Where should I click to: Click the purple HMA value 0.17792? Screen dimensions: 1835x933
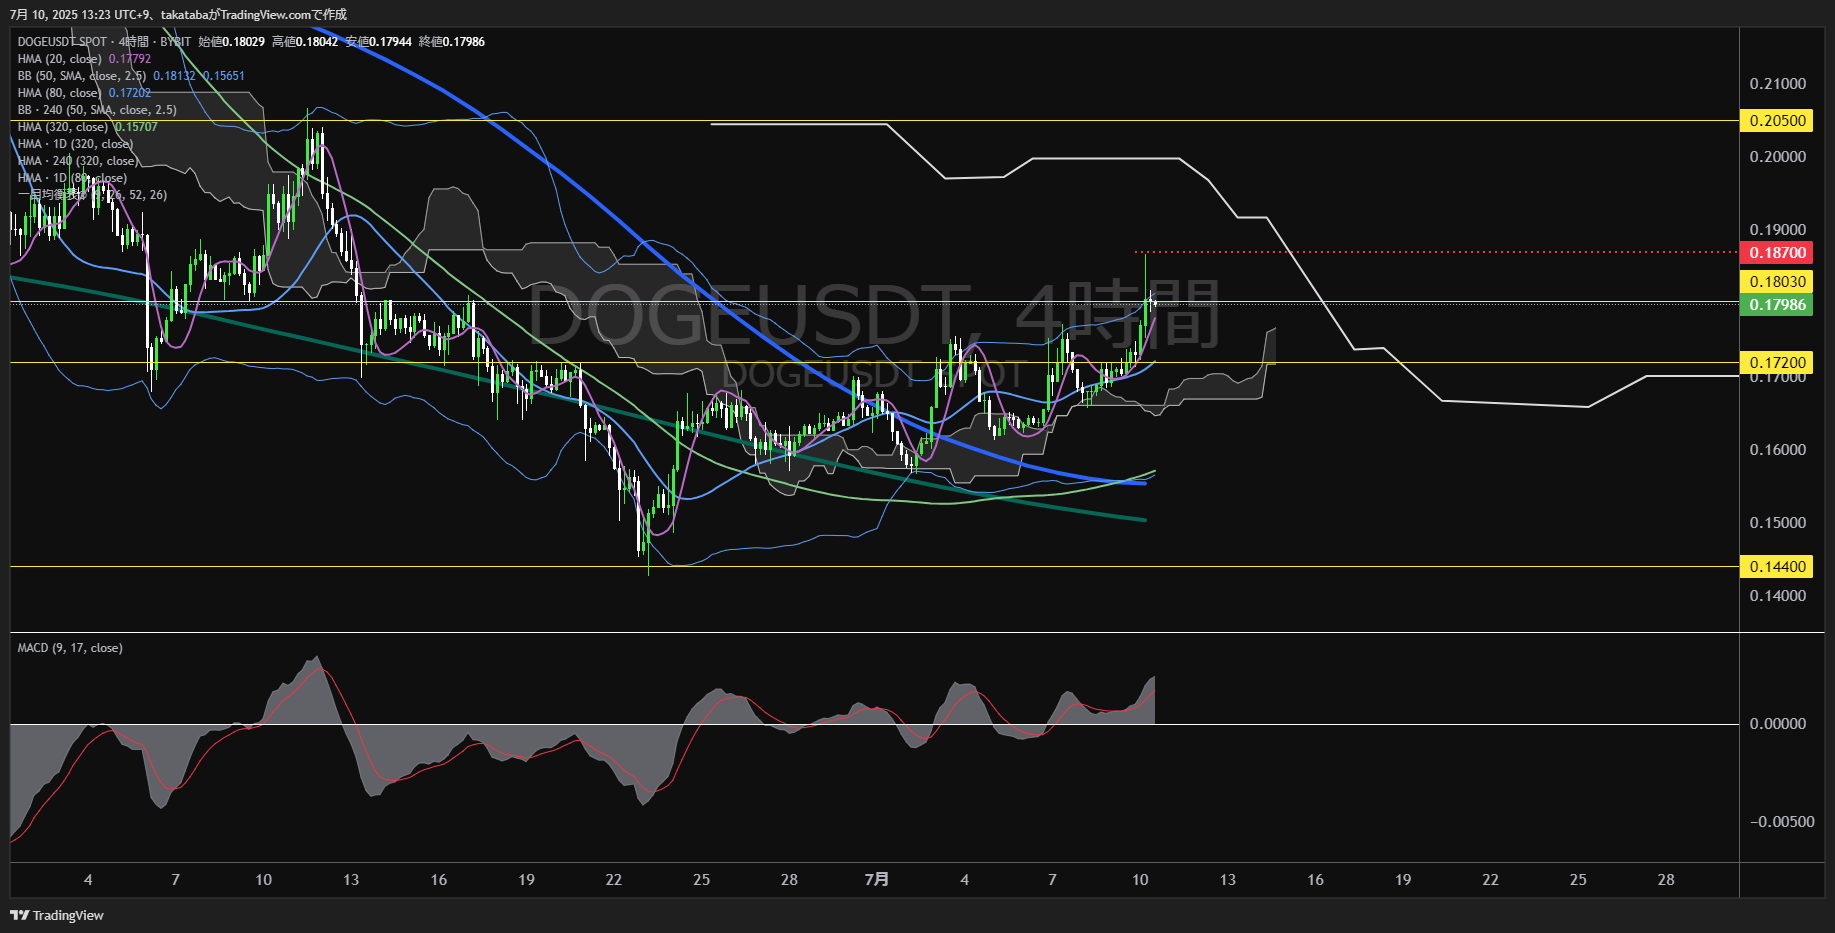pos(130,59)
